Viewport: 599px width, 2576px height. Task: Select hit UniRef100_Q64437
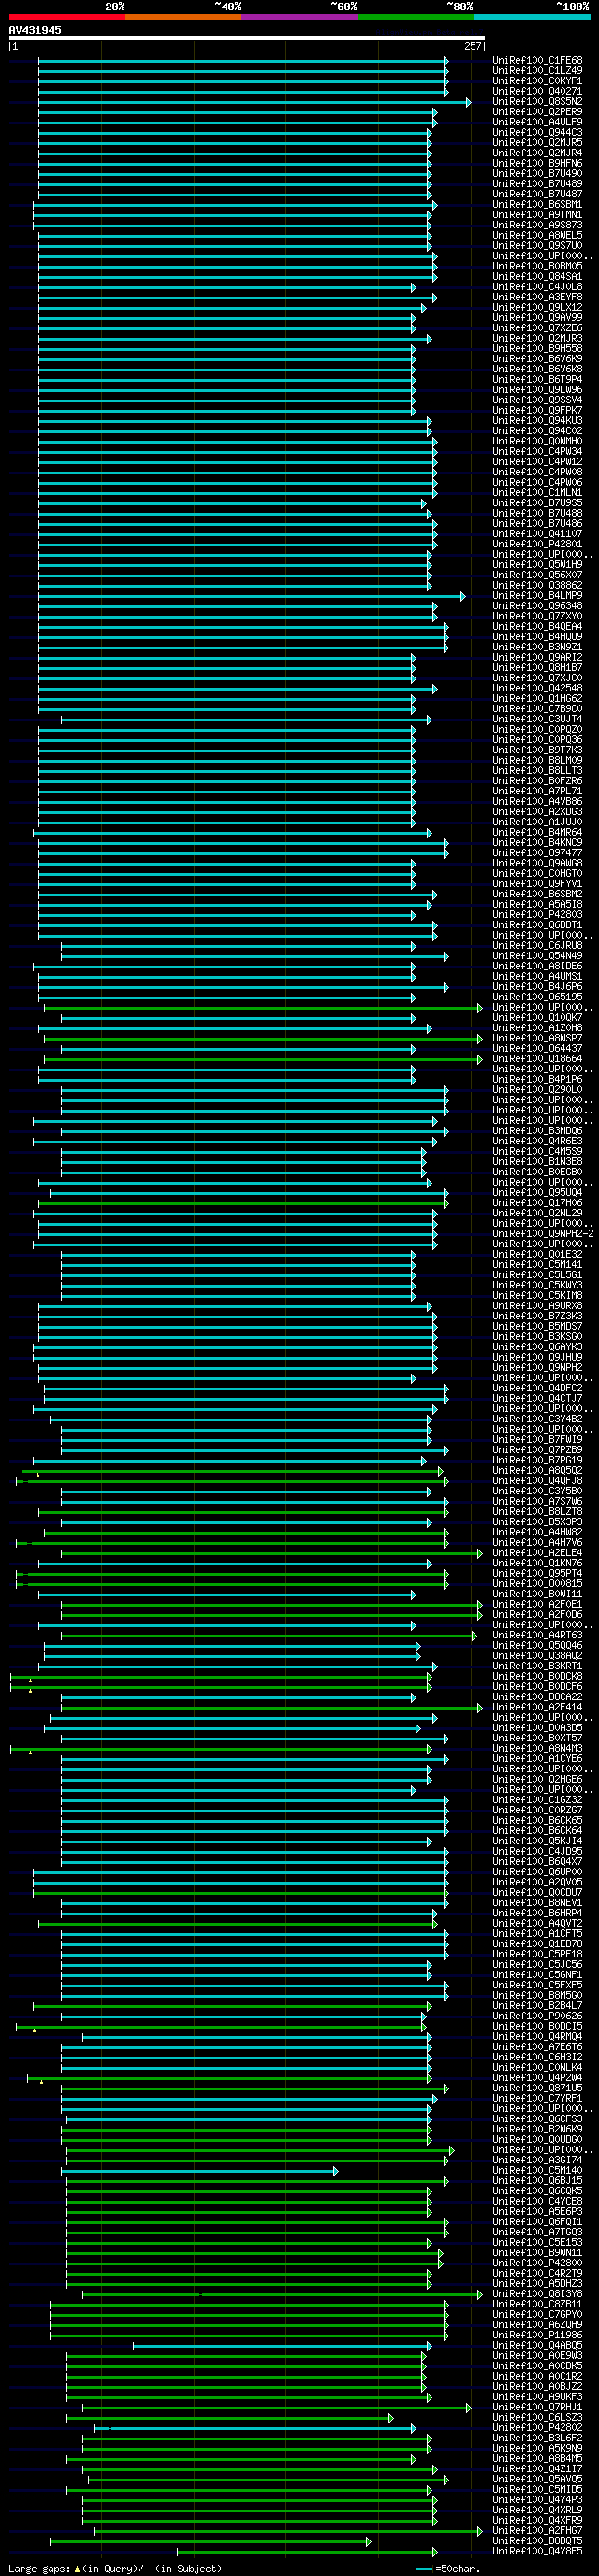coord(537,1048)
